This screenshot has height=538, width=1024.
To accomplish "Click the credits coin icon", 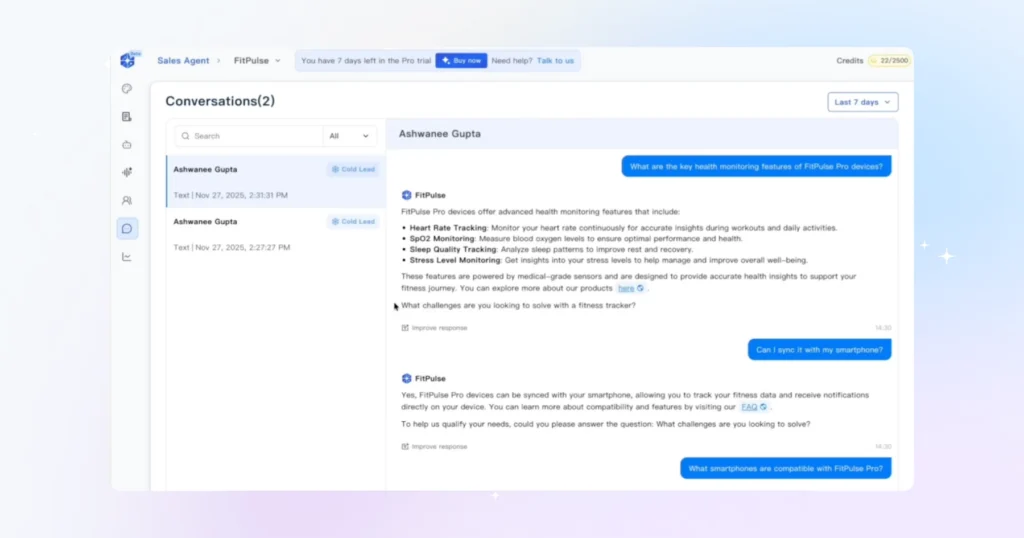I will [874, 61].
